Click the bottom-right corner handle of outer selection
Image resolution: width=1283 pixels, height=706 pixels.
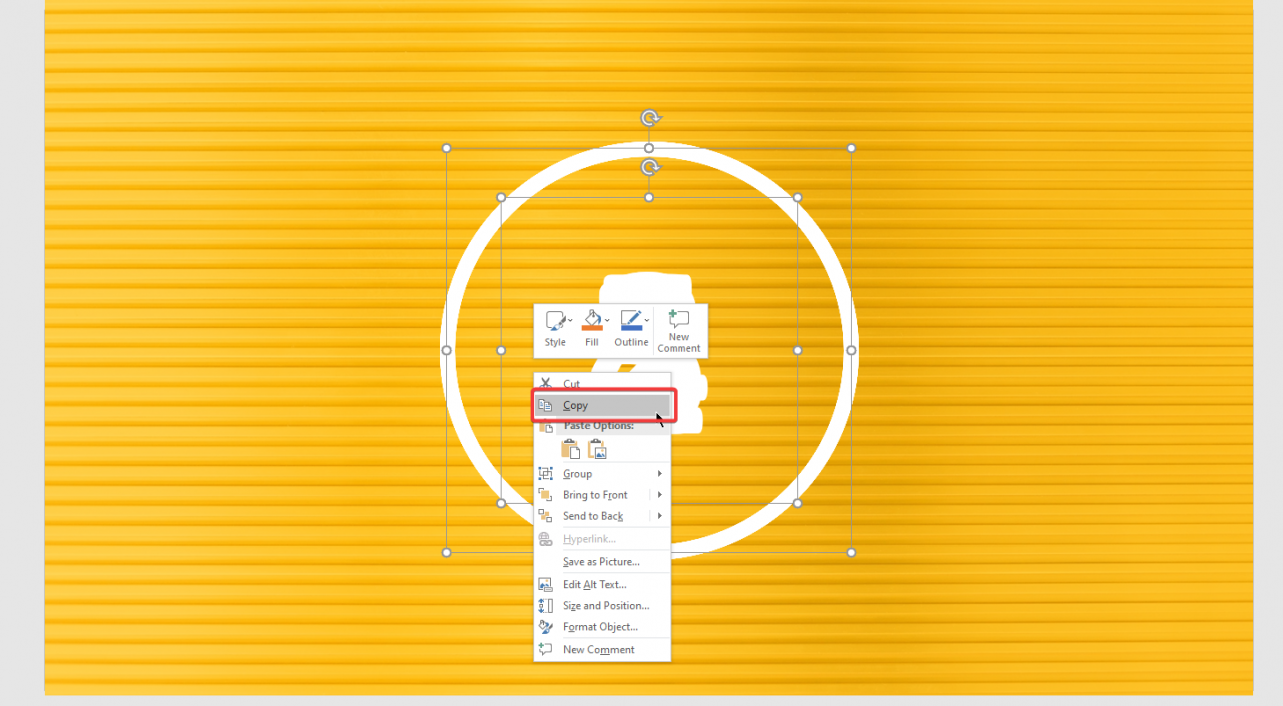851,552
